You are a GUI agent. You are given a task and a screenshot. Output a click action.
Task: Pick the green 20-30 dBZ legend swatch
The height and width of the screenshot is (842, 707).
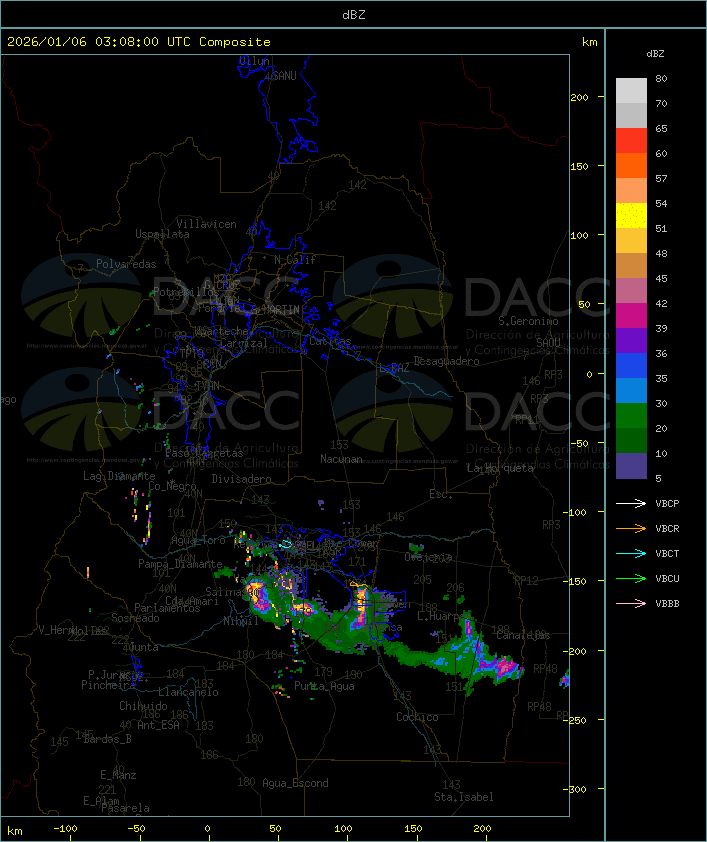[631, 416]
